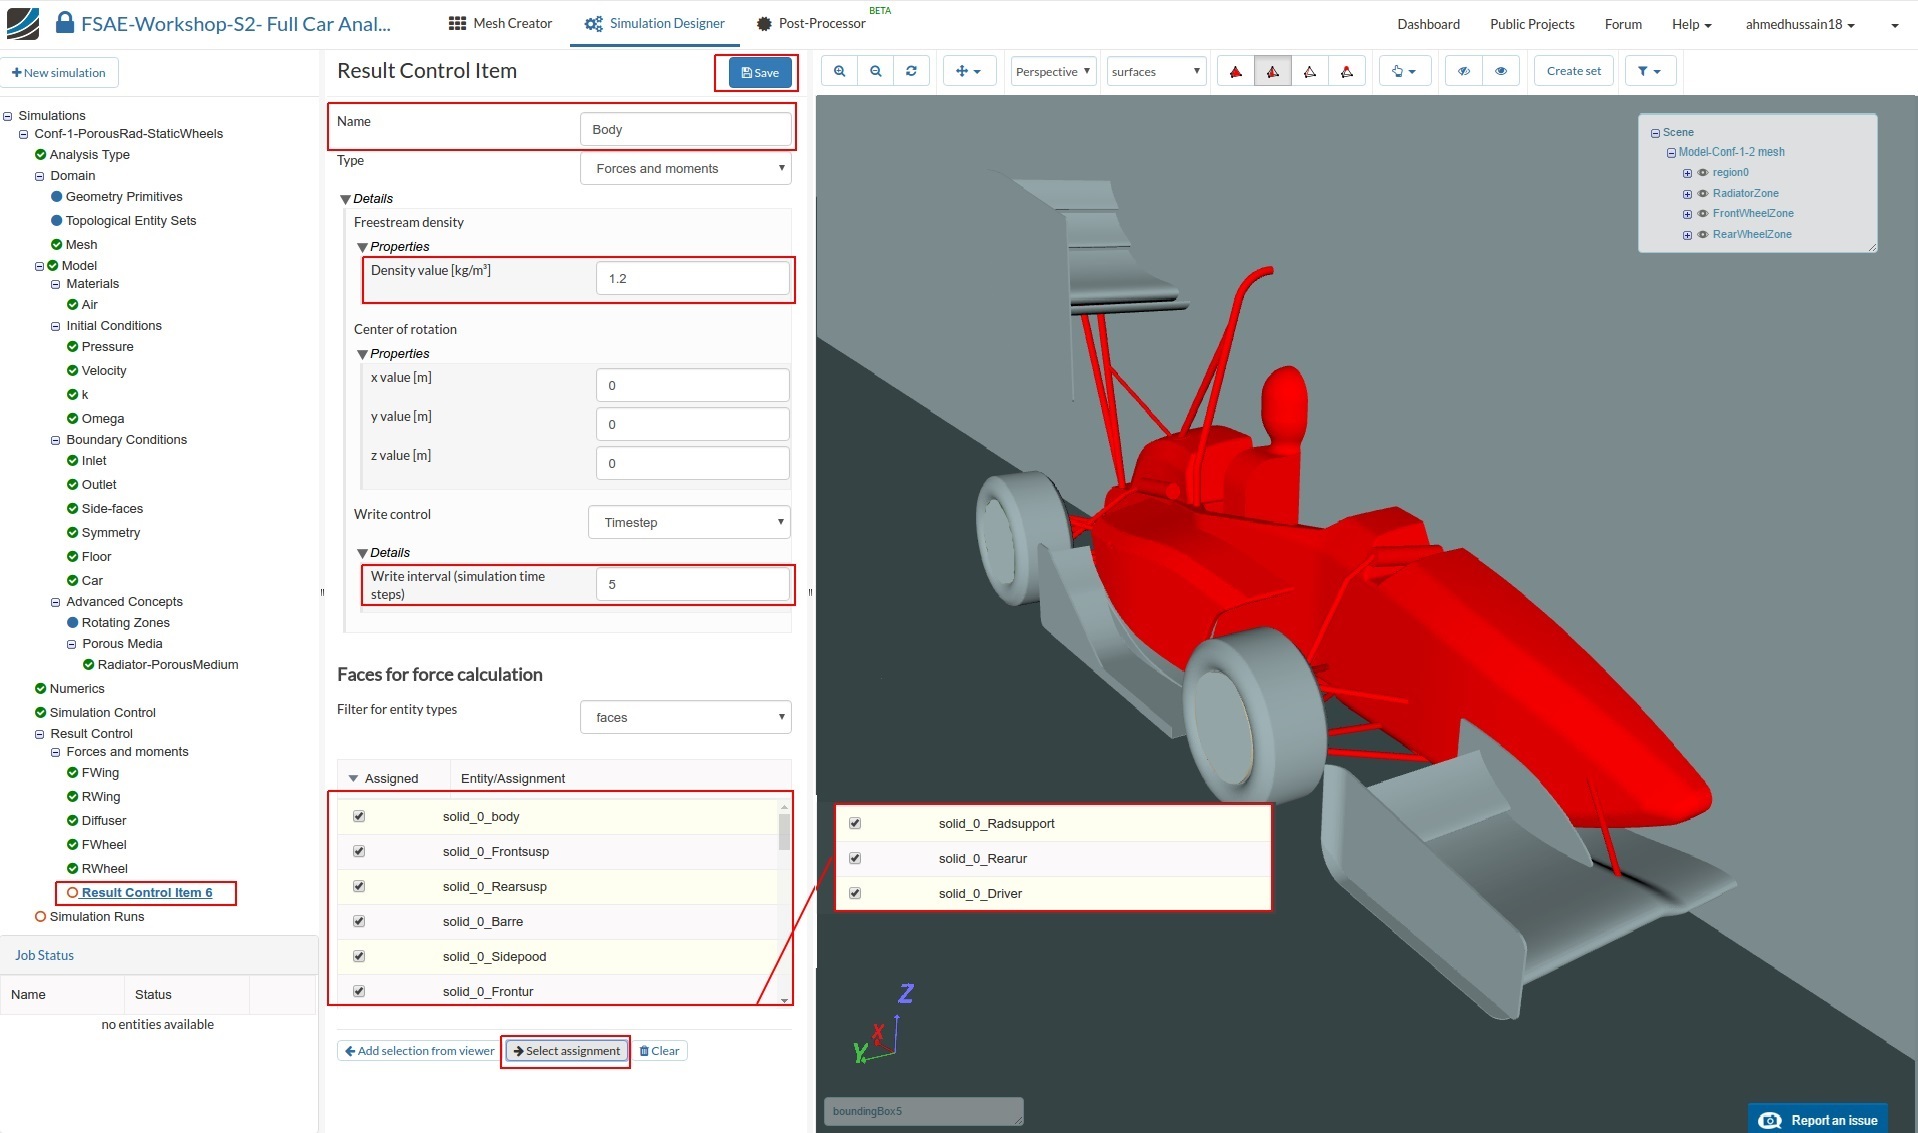The width and height of the screenshot is (1918, 1133).
Task: Open the filter funnel menu in viewer toolbar
Action: coord(1649,71)
